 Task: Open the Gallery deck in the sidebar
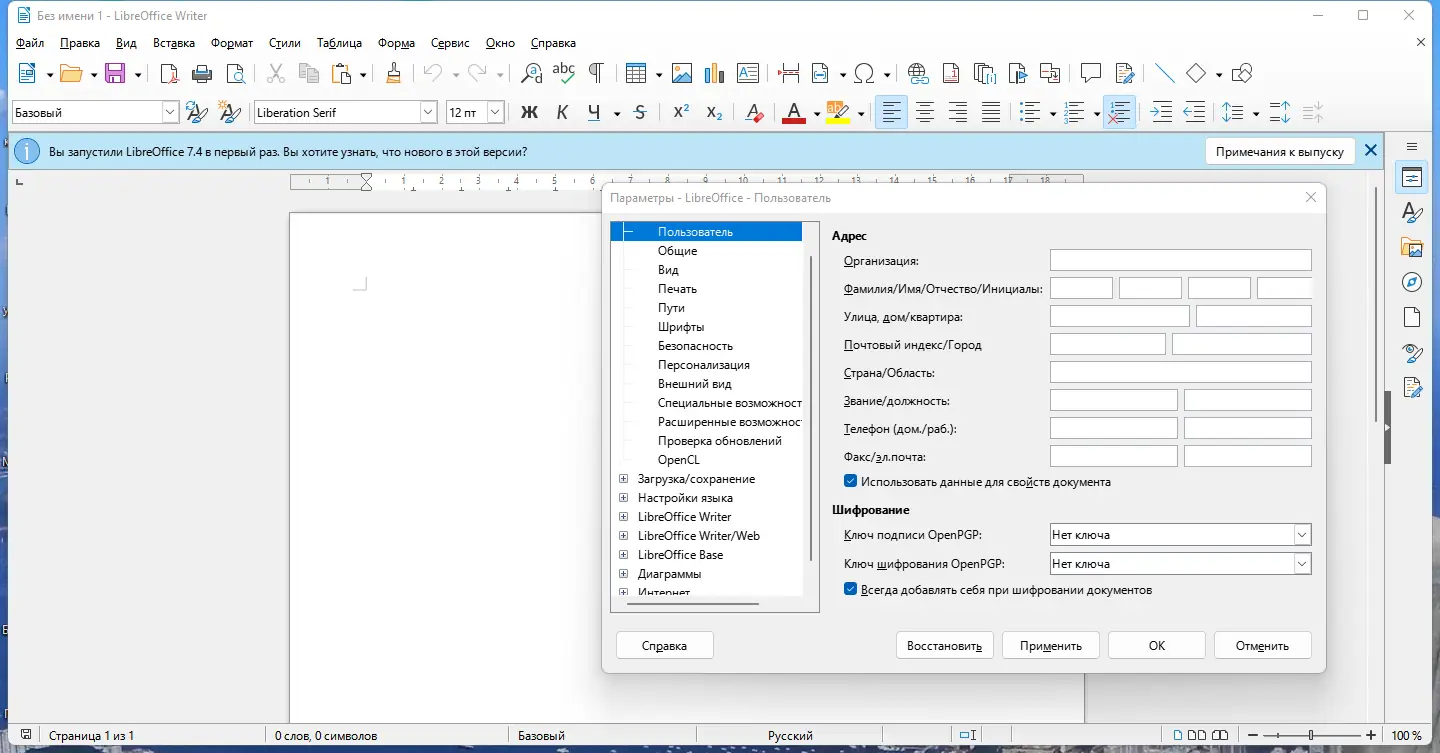(1412, 247)
